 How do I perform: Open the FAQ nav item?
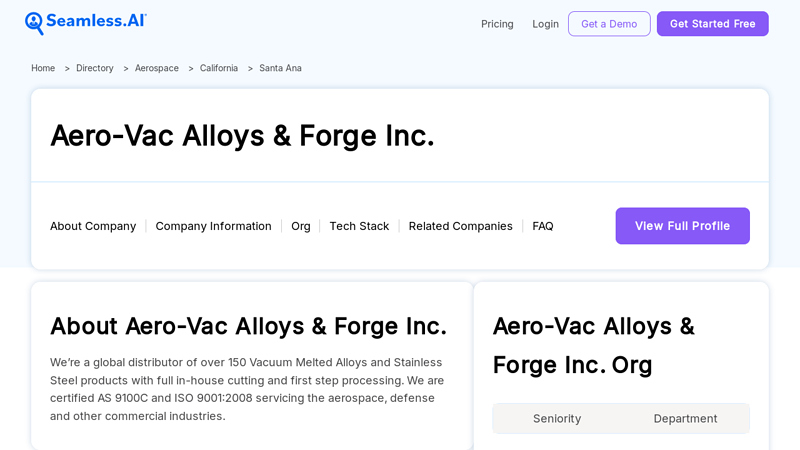[x=543, y=226]
